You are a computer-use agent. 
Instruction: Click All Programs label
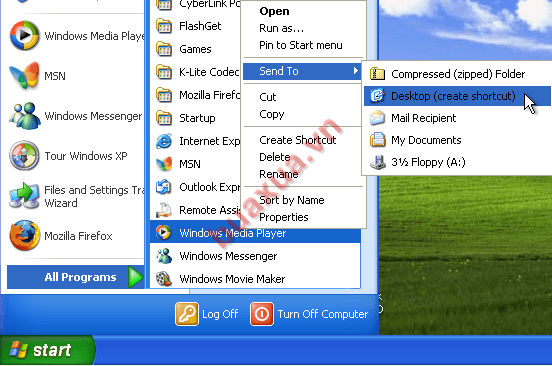(x=80, y=277)
